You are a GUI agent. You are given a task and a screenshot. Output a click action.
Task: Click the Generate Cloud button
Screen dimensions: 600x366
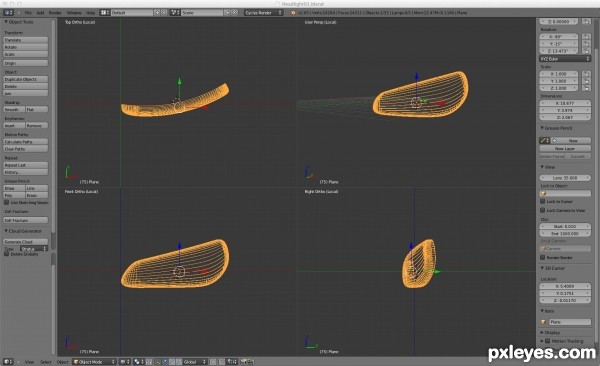point(26,242)
